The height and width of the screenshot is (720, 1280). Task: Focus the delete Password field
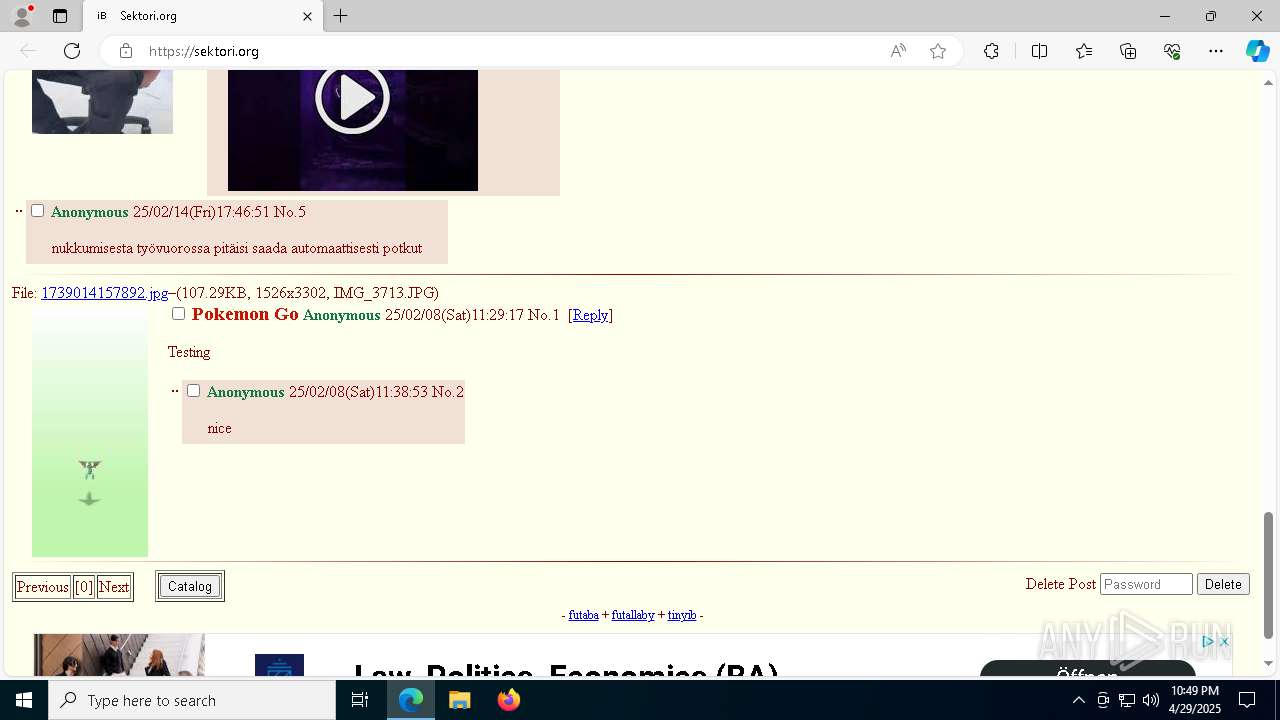(1147, 584)
